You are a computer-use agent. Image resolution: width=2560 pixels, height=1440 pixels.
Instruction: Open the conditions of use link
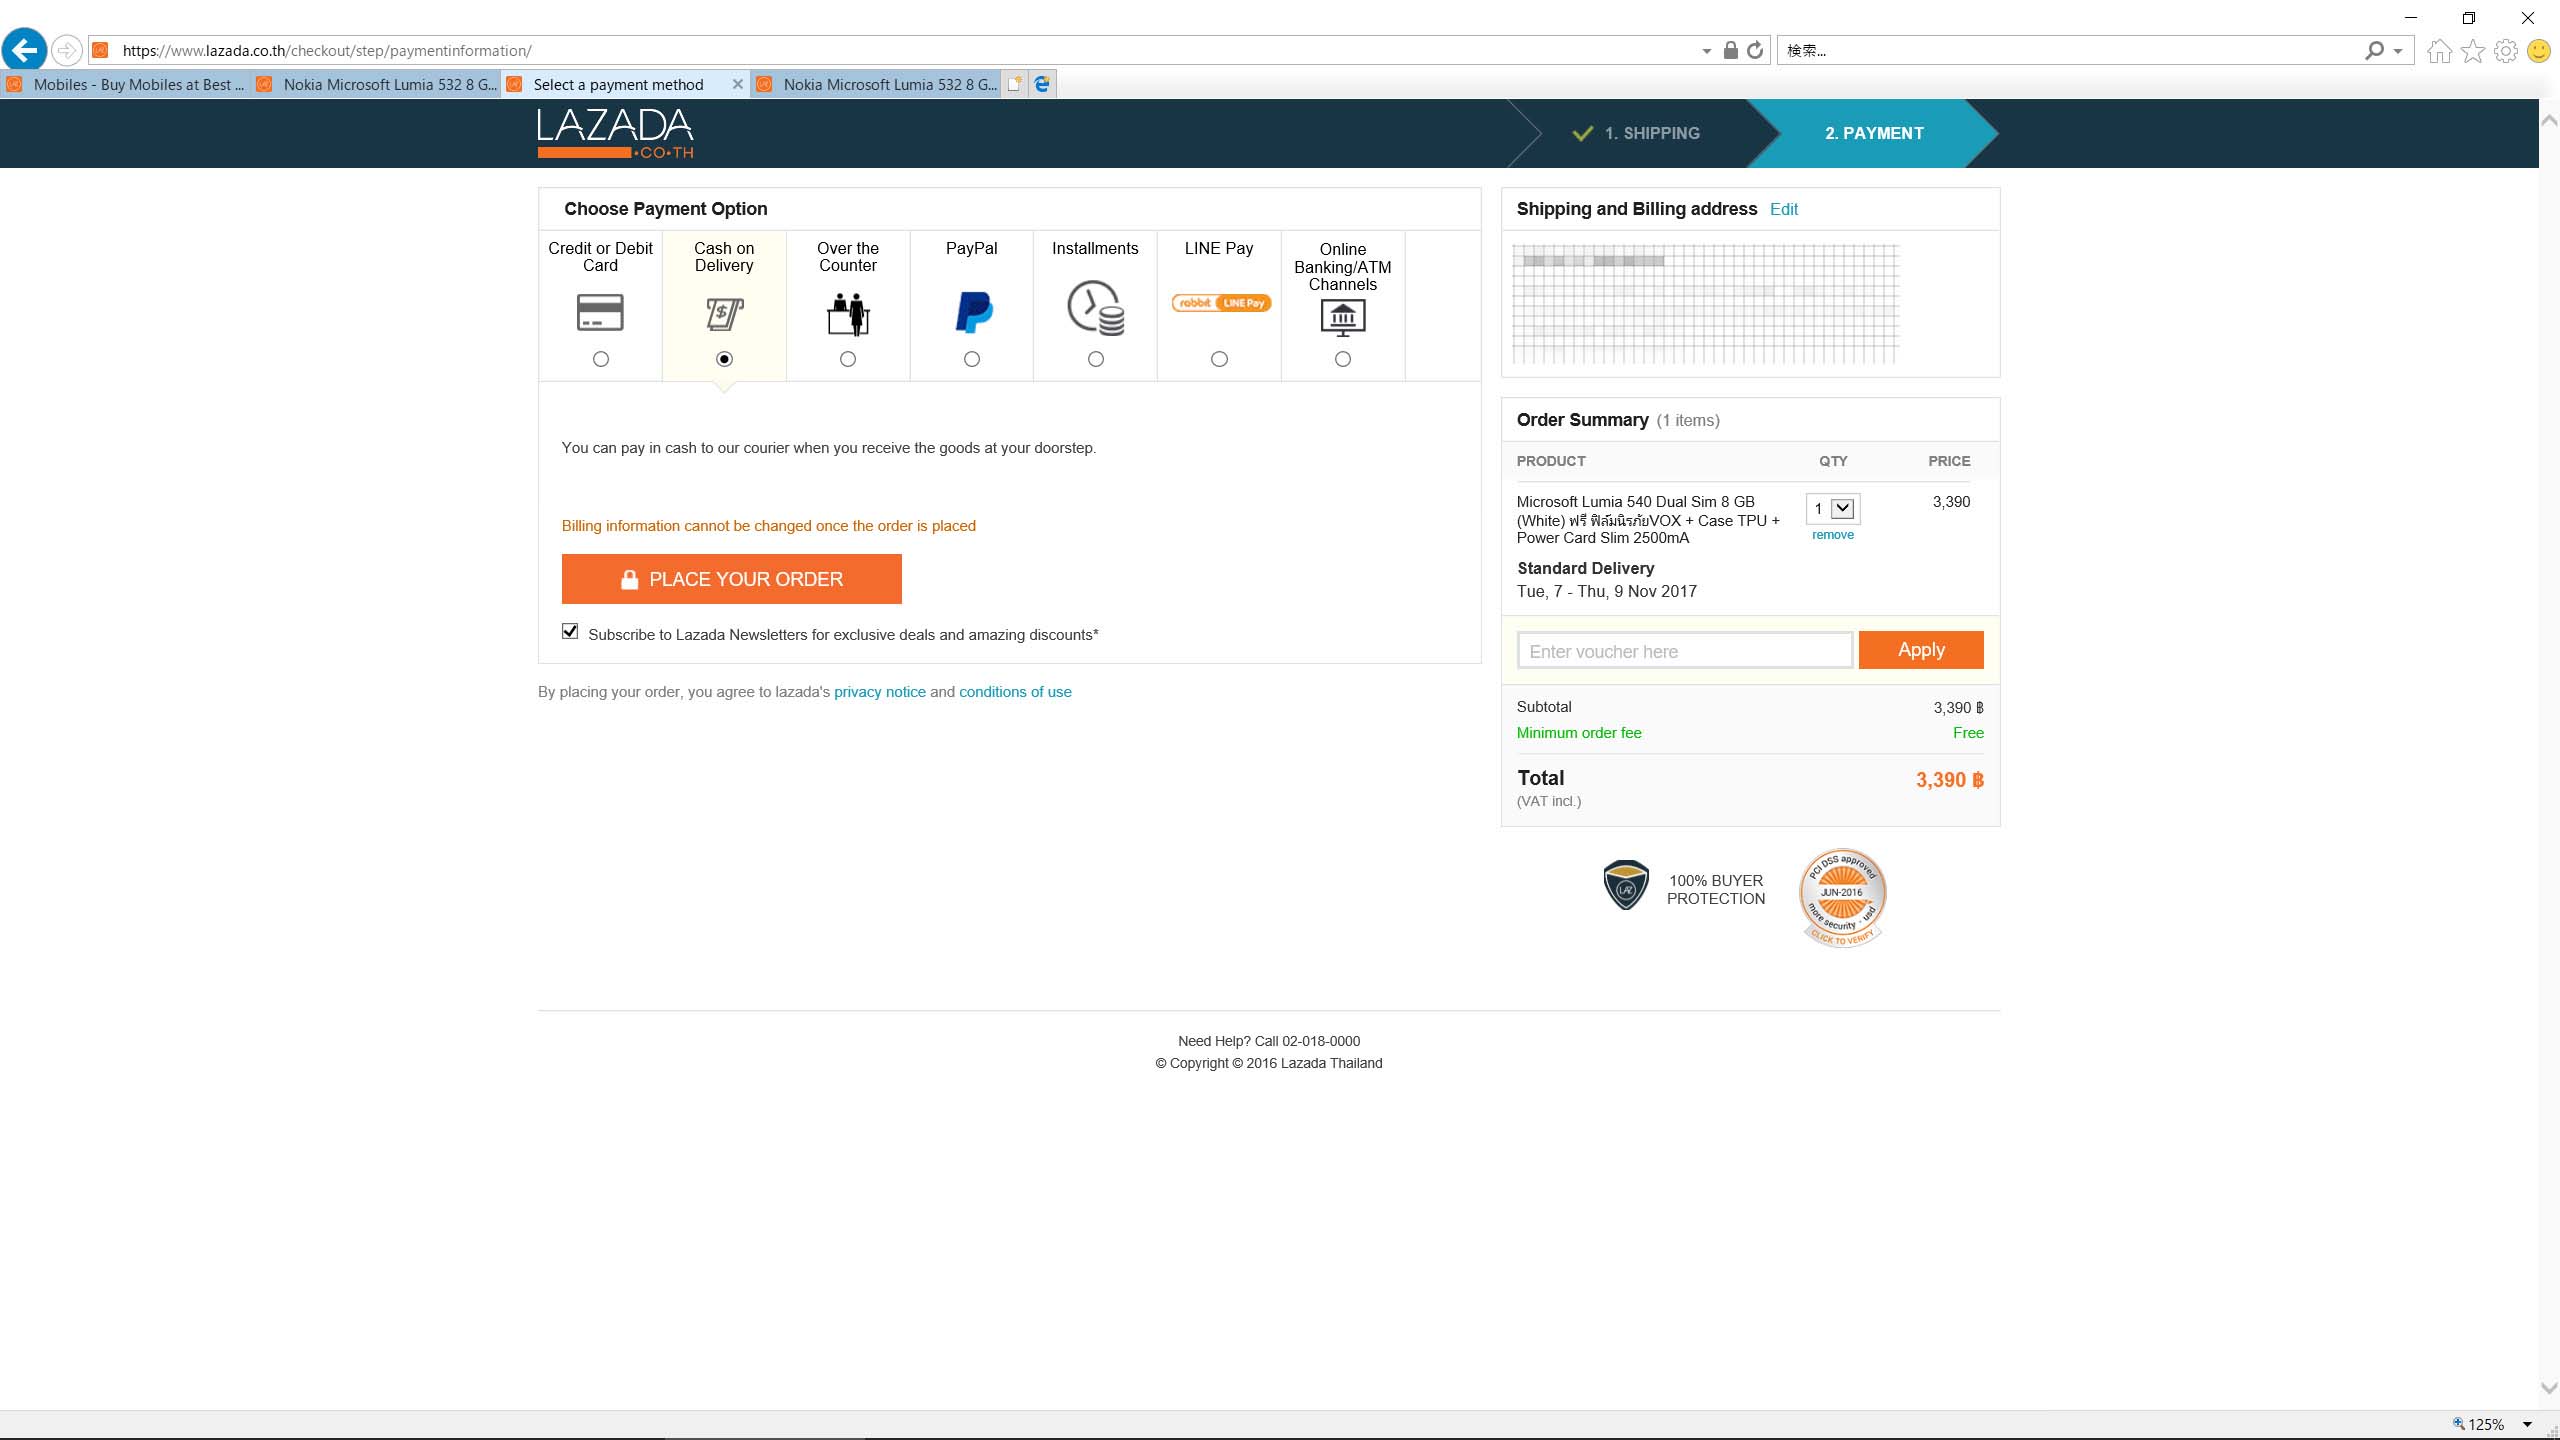coord(1015,692)
